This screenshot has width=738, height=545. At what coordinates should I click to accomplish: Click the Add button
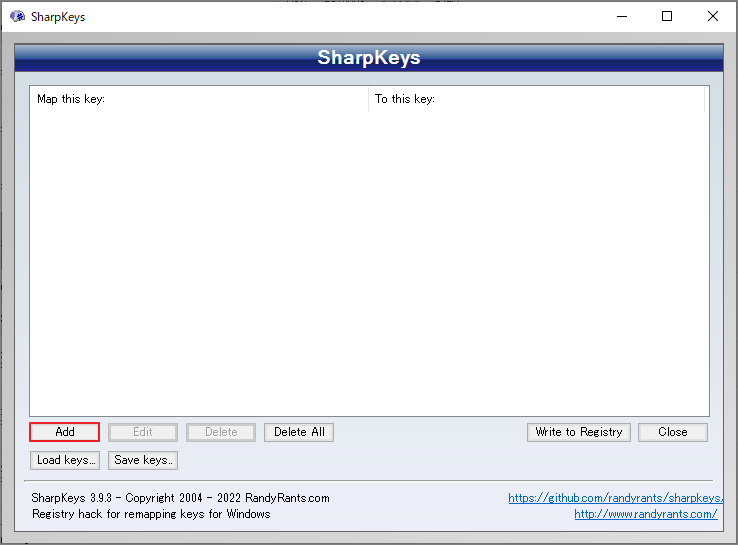(64, 432)
